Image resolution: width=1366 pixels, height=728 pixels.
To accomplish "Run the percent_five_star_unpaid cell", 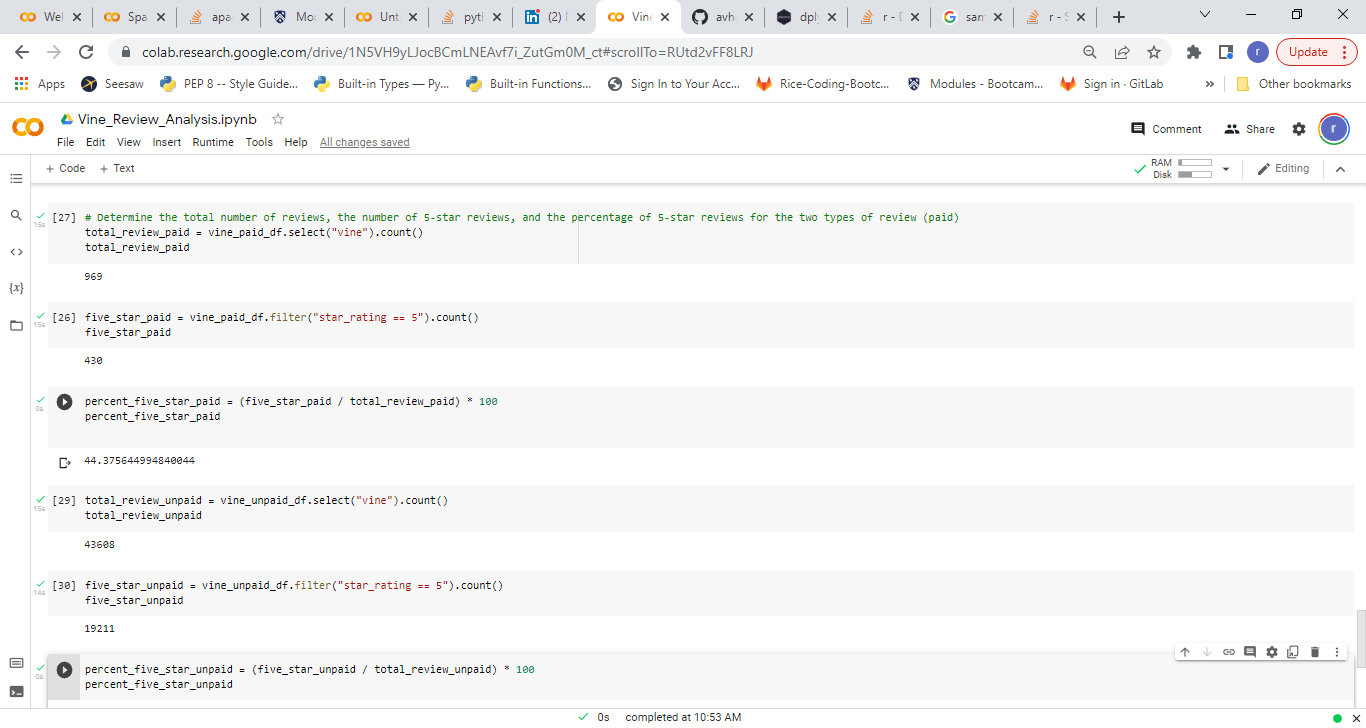I will click(64, 669).
